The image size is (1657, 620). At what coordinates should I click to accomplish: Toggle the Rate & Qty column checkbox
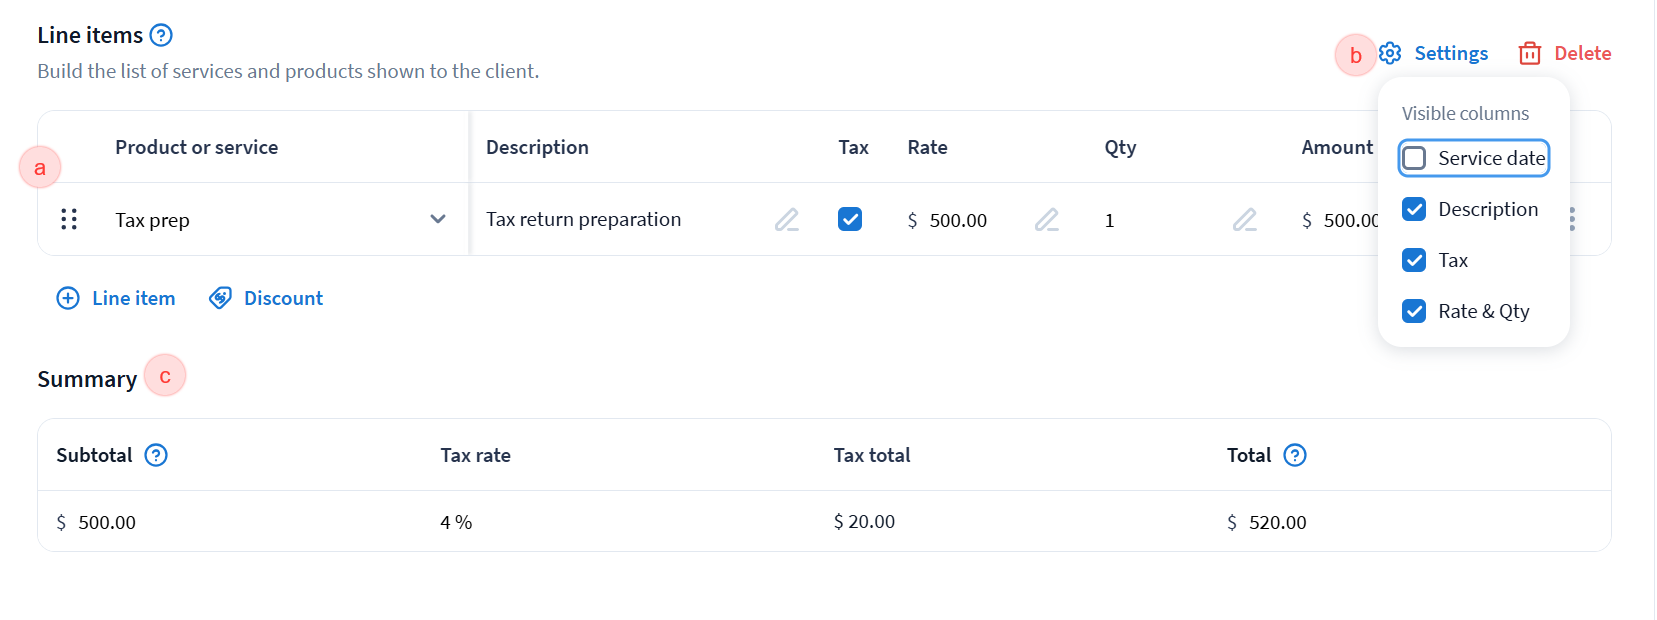1414,311
